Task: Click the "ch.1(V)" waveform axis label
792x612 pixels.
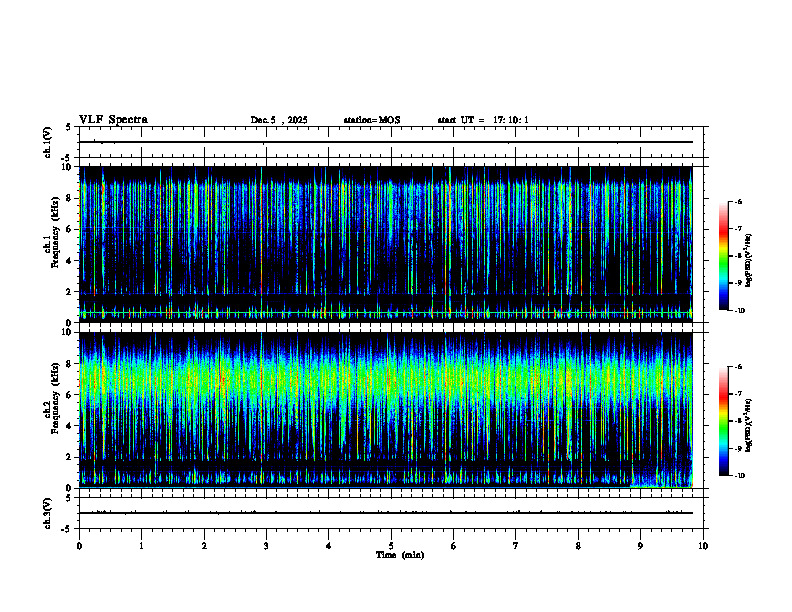Action: tap(48, 142)
